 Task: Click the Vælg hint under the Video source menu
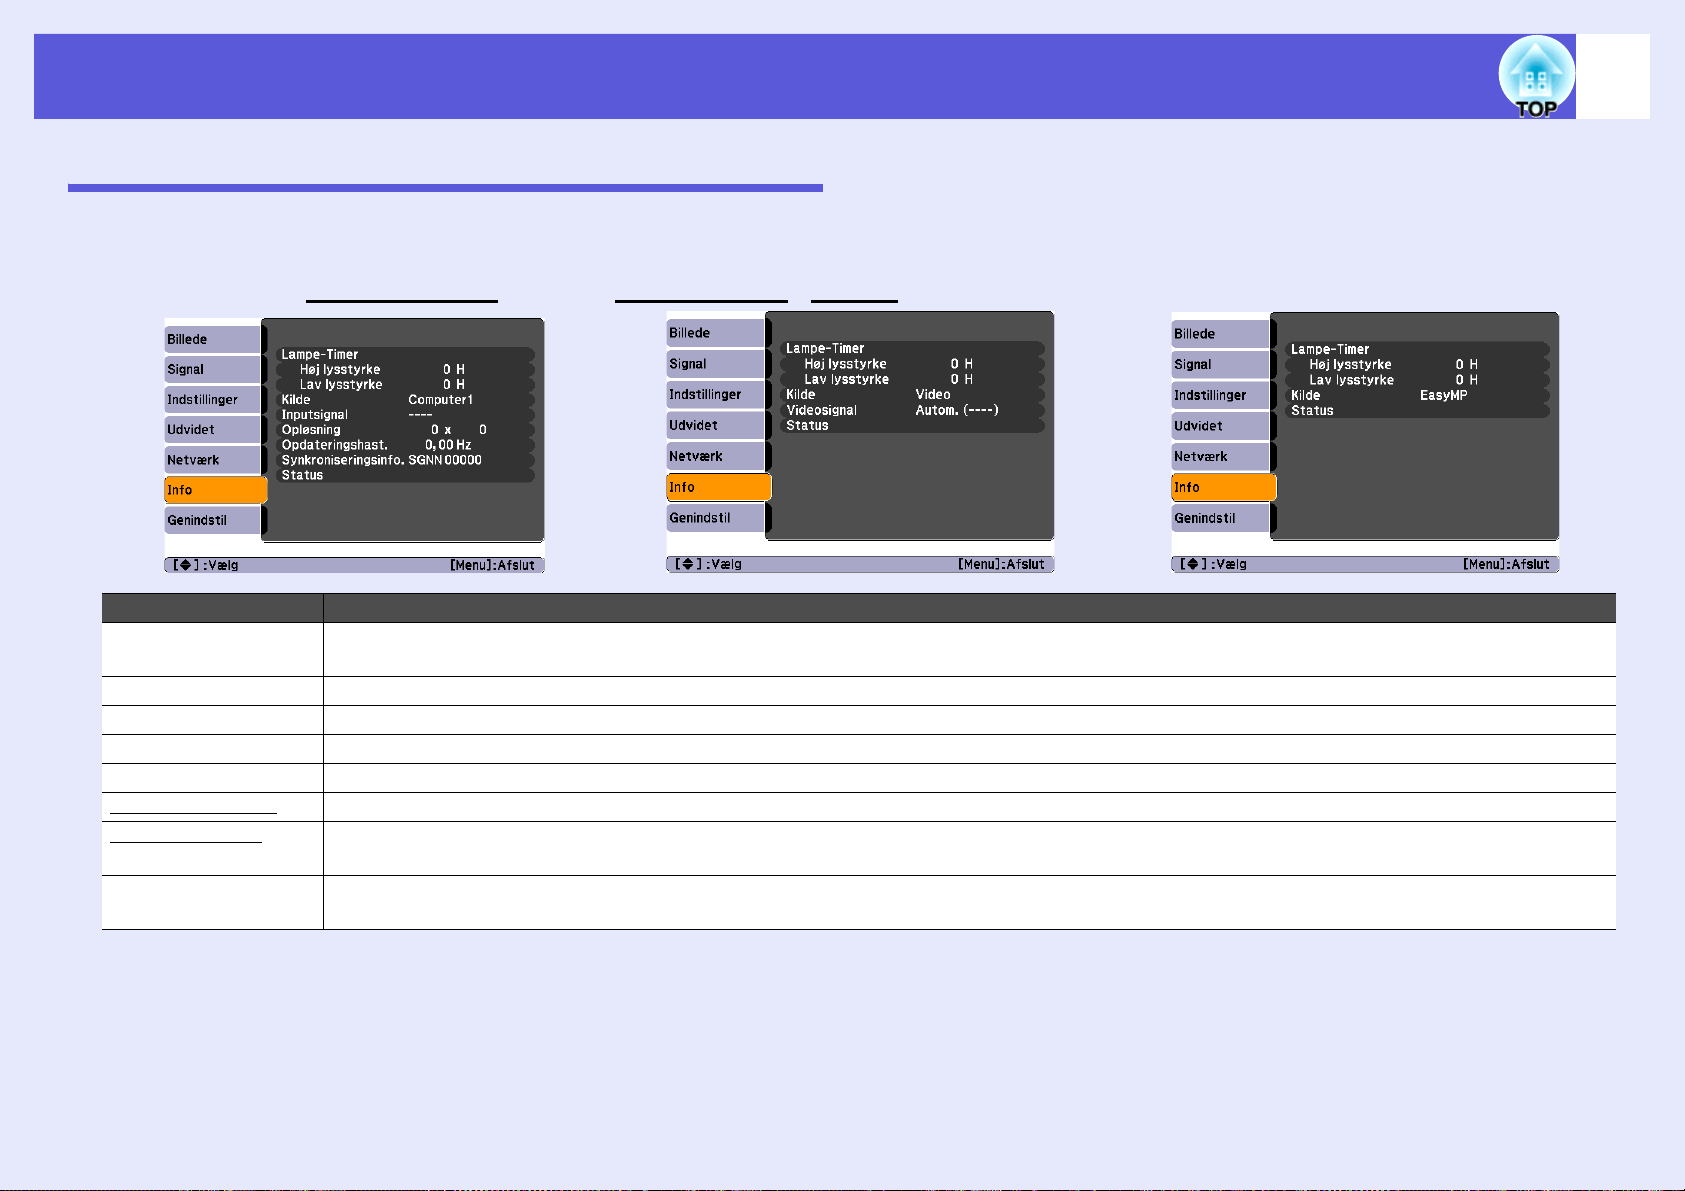709,564
